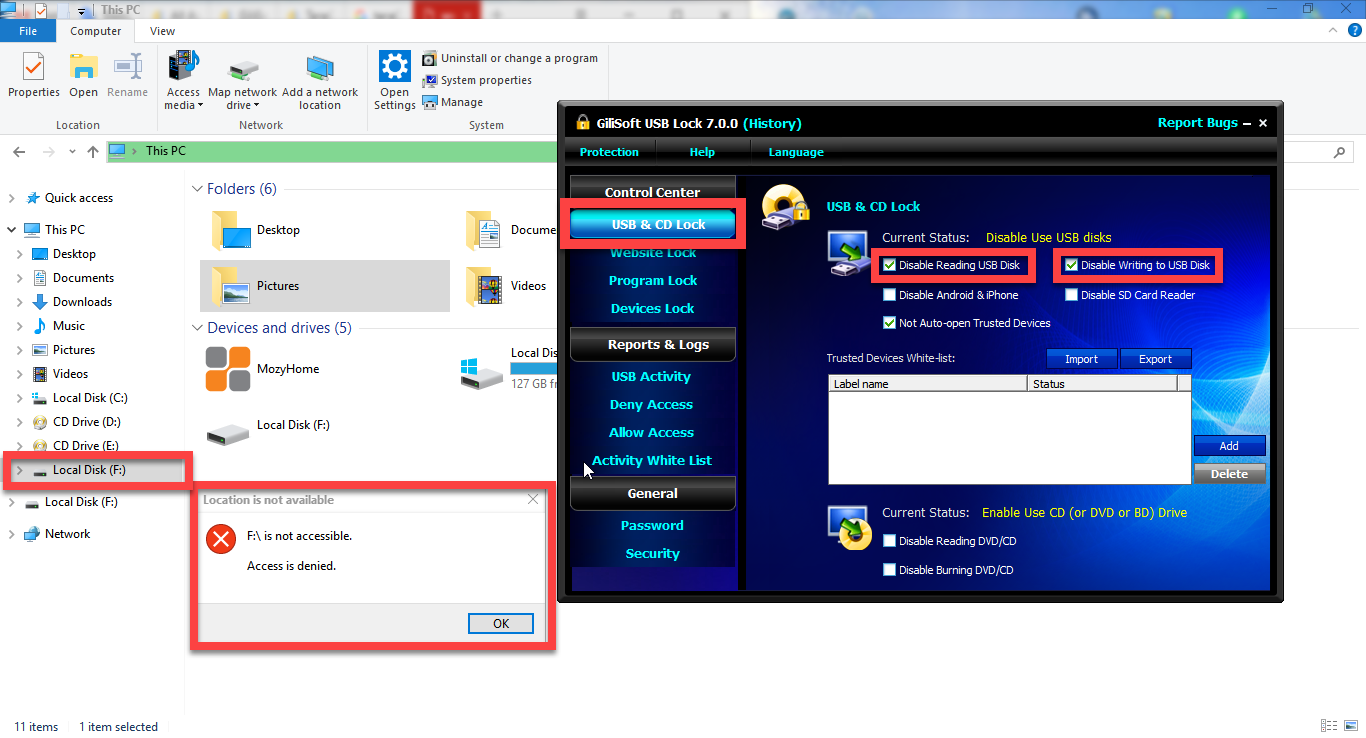Click the Import button

[1081, 359]
